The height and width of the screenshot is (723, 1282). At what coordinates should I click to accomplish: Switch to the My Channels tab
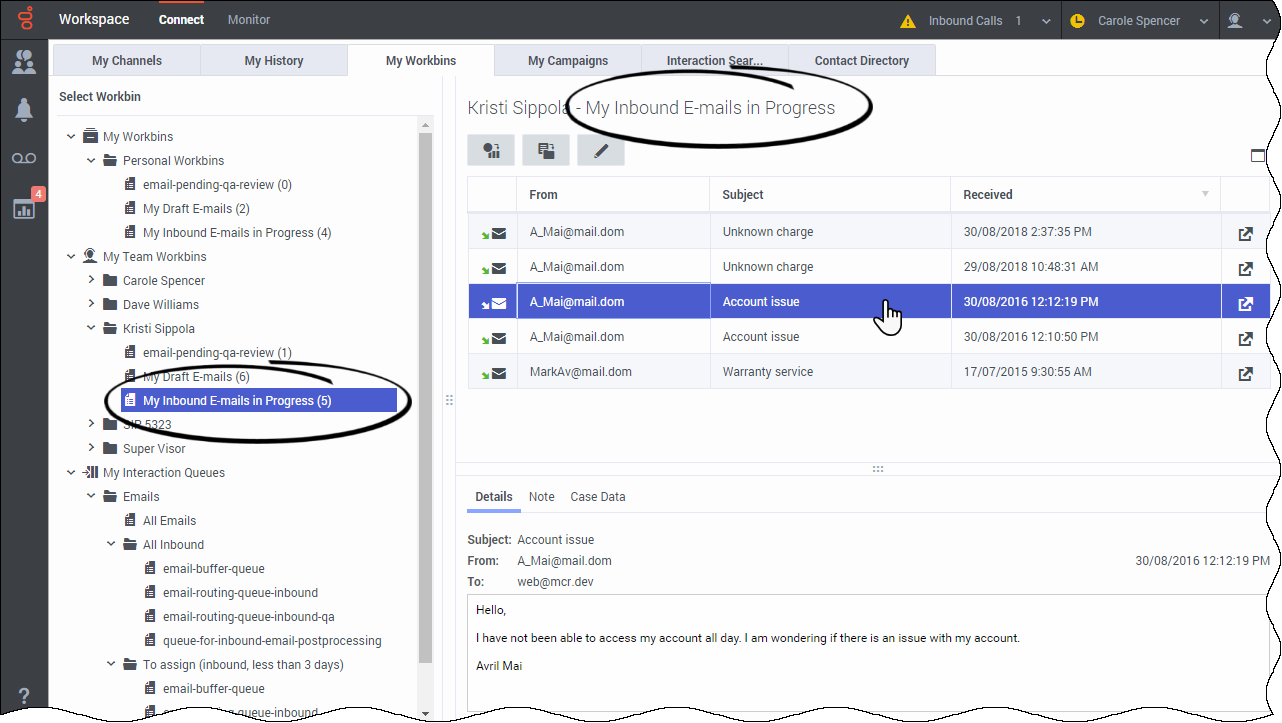point(127,61)
